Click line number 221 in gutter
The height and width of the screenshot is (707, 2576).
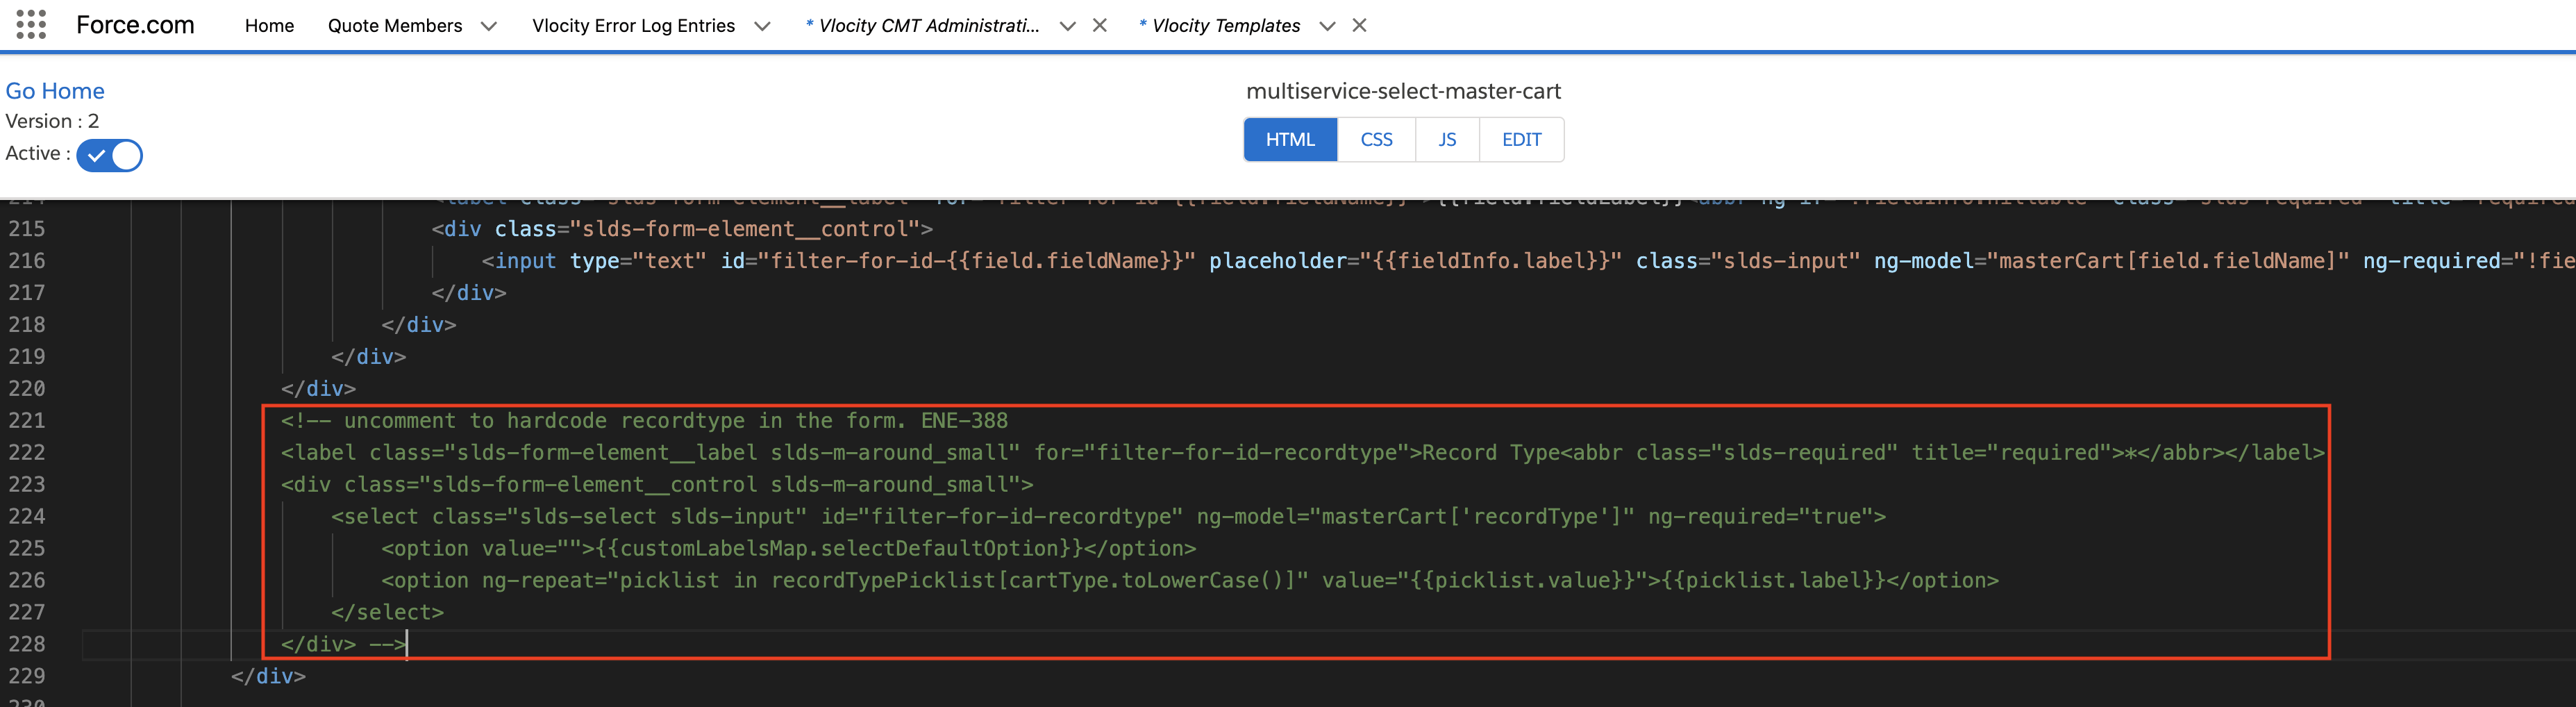[27, 421]
